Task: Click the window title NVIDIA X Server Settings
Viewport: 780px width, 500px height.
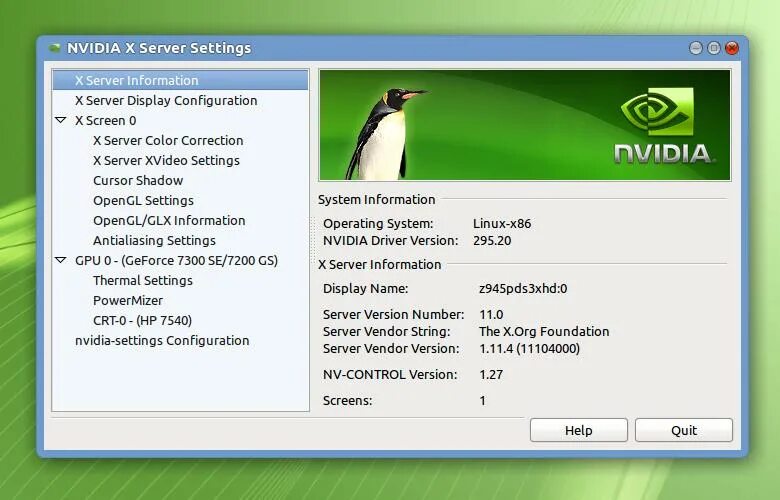Action: (159, 48)
